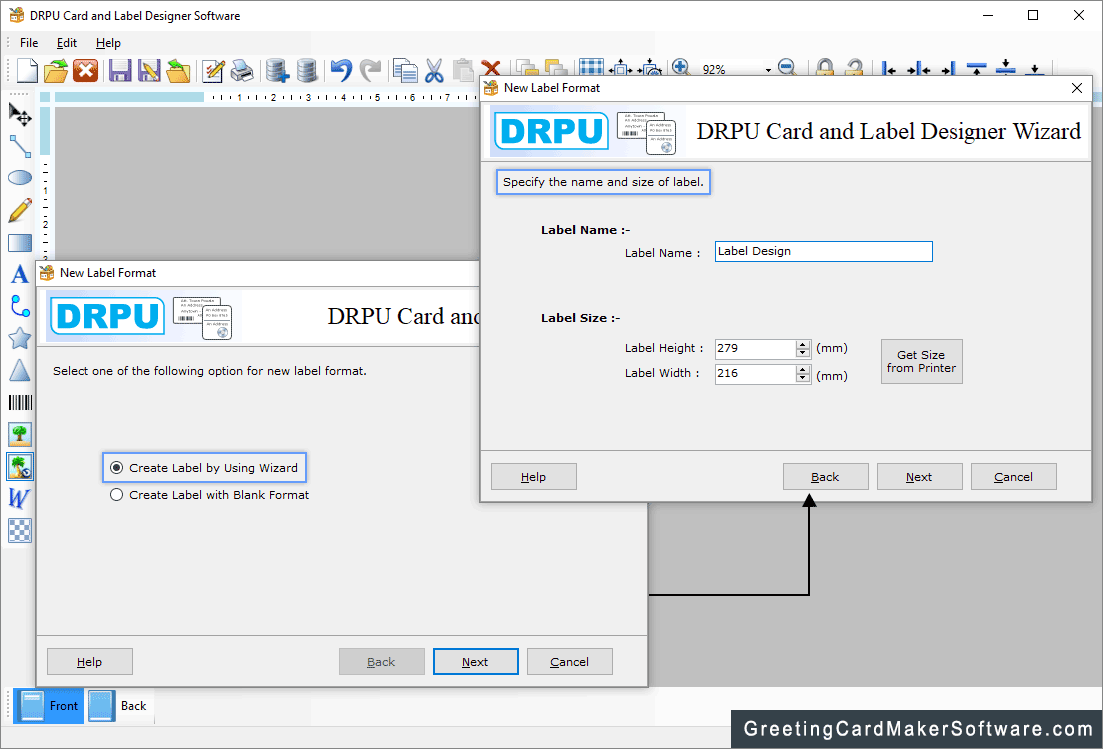Click the Save floppy disk icon

coord(120,70)
